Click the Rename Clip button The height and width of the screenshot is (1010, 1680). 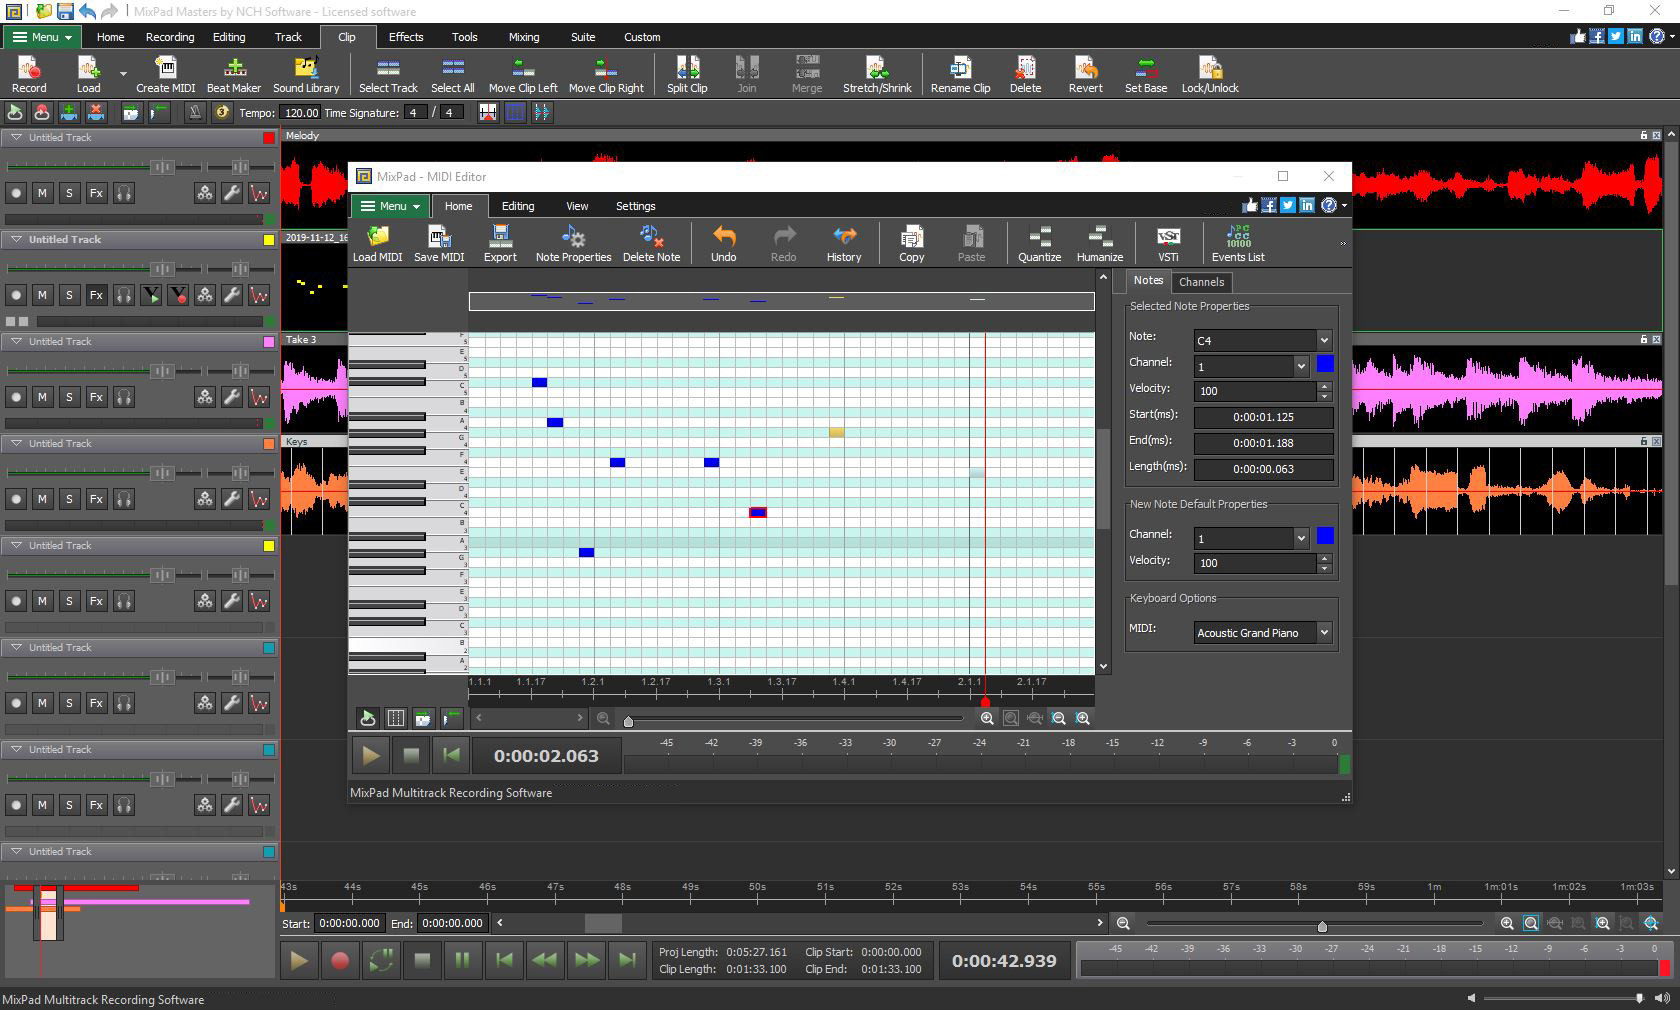pyautogui.click(x=959, y=73)
